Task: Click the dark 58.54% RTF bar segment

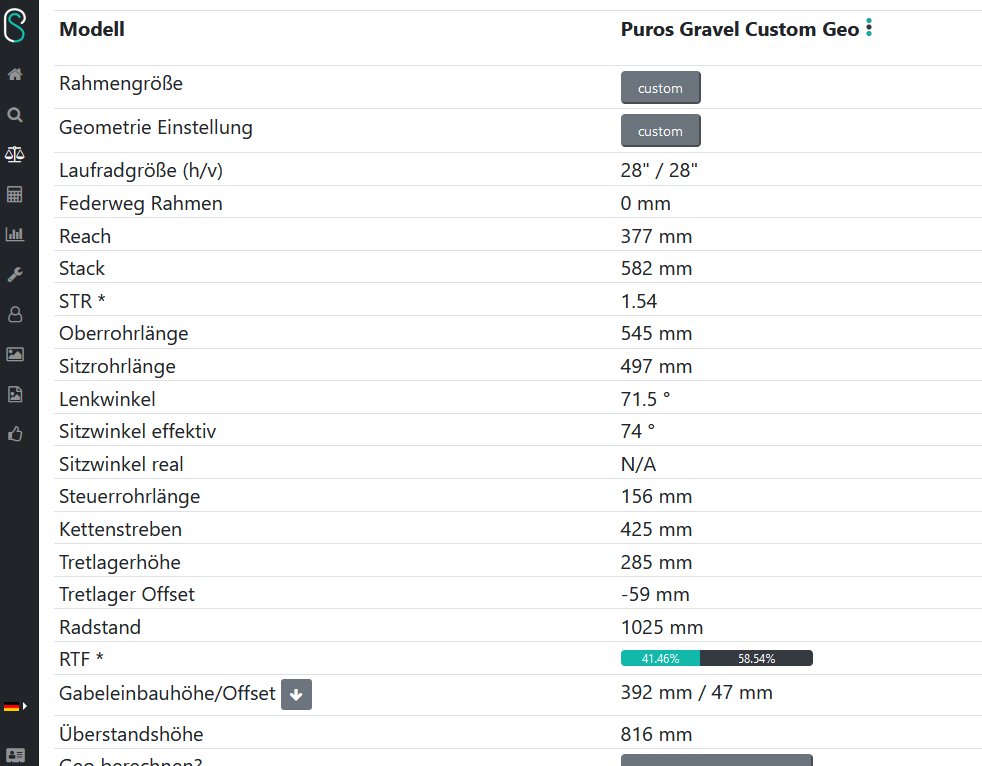Action: [756, 658]
